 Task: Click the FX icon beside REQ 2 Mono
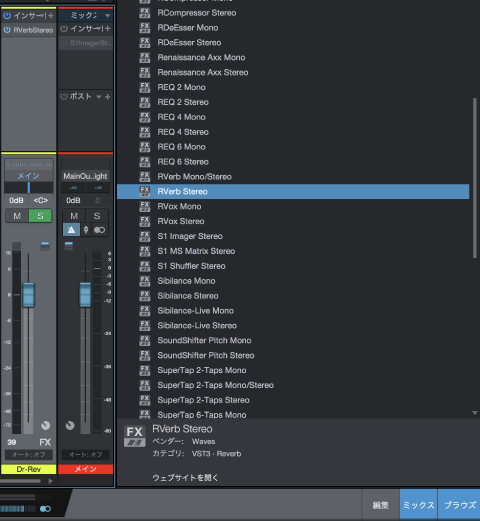point(145,87)
